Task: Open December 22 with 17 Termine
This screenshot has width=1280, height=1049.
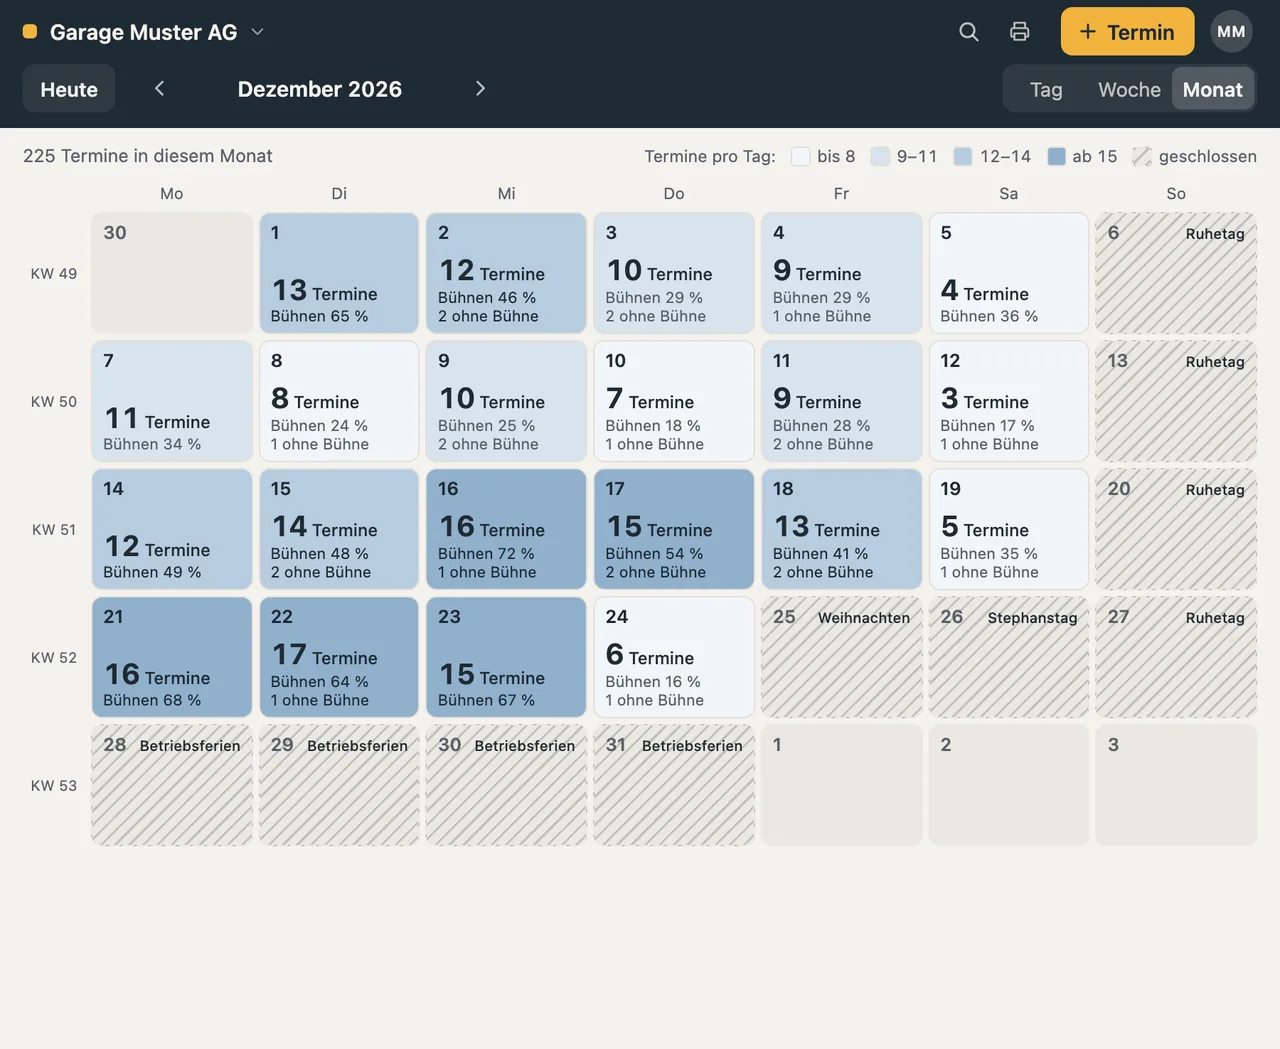Action: (x=339, y=657)
